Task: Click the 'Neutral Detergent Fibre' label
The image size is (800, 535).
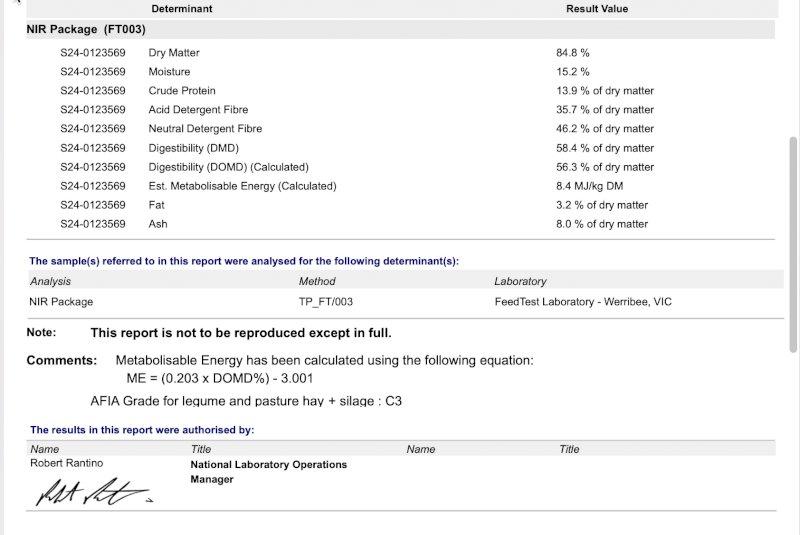Action: 205,129
